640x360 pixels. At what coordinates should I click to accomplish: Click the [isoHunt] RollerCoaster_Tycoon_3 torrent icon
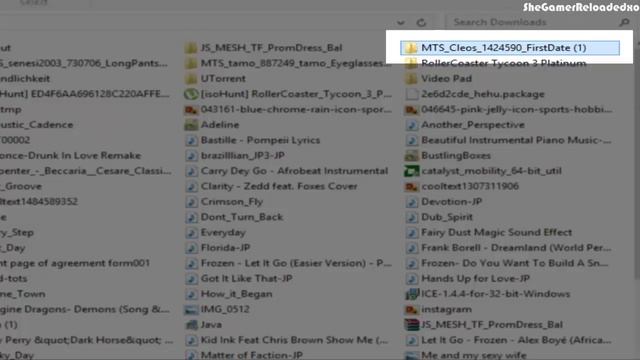[191, 94]
